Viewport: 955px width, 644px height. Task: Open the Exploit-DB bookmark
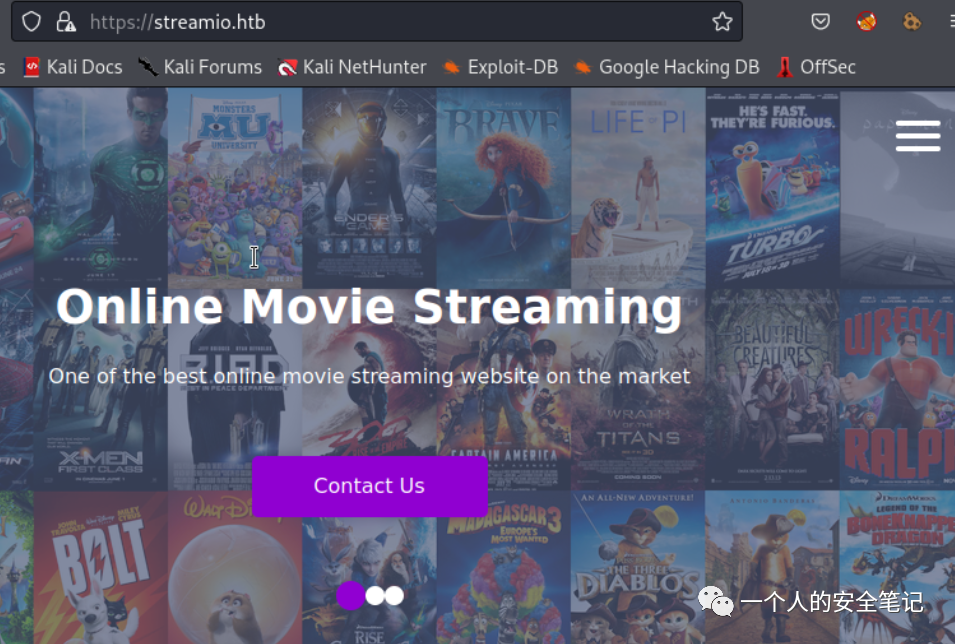click(x=500, y=67)
